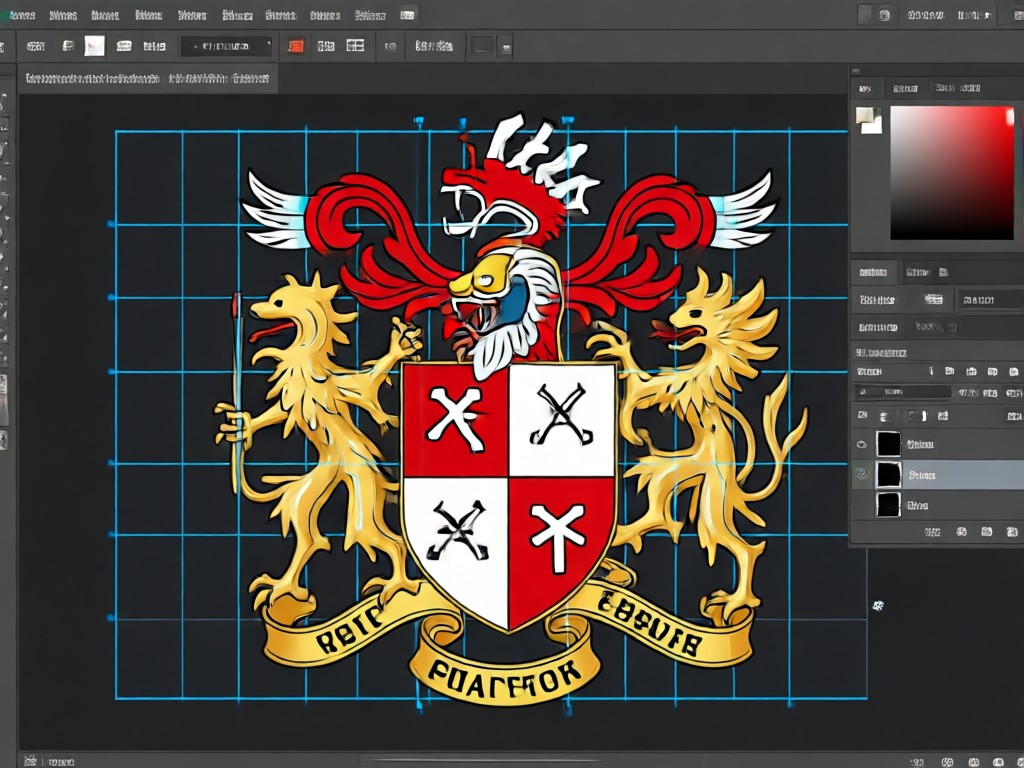Open the third menu bar item
The width and height of the screenshot is (1024, 768).
pos(104,15)
